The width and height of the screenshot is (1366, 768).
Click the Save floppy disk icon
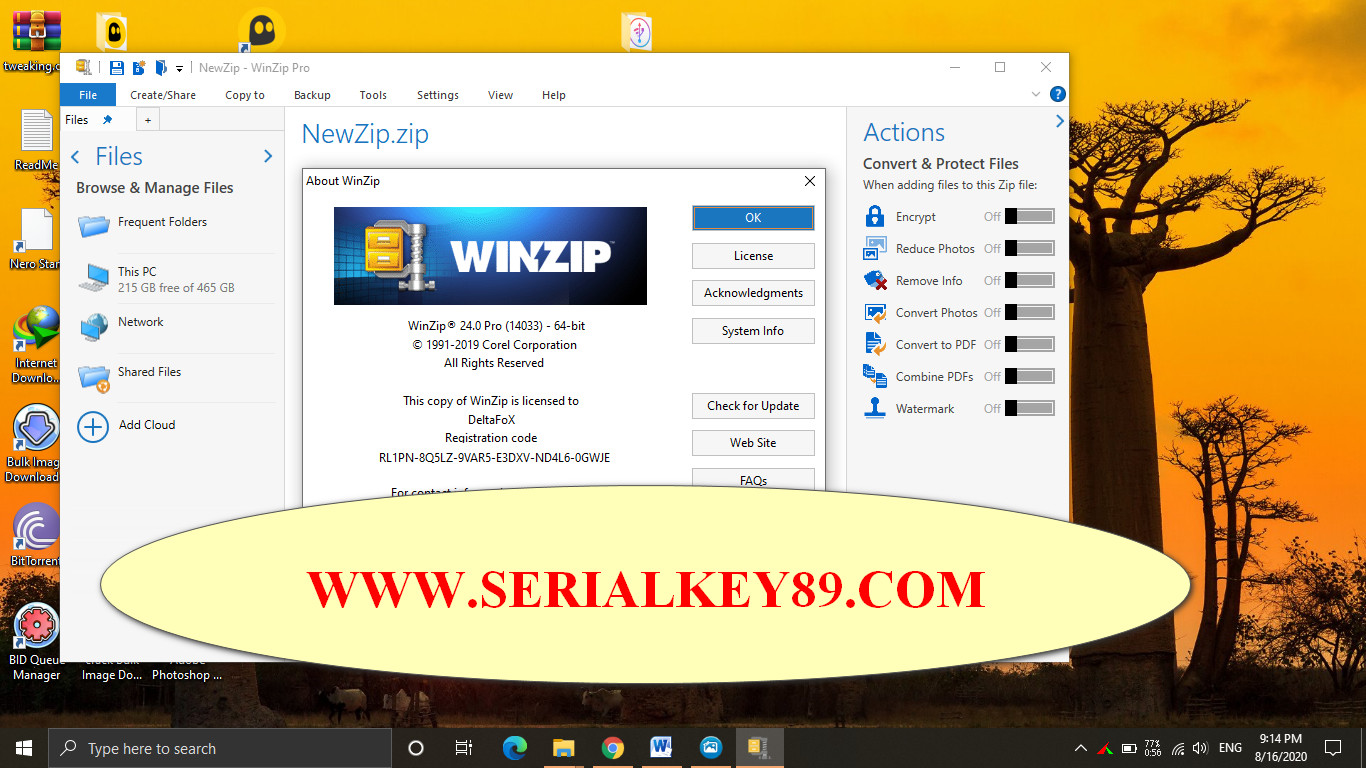point(116,67)
